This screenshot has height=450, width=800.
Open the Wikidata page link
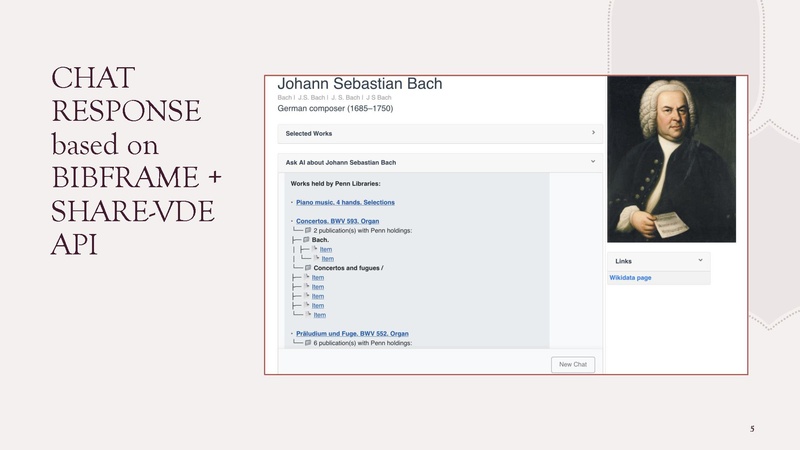click(630, 278)
